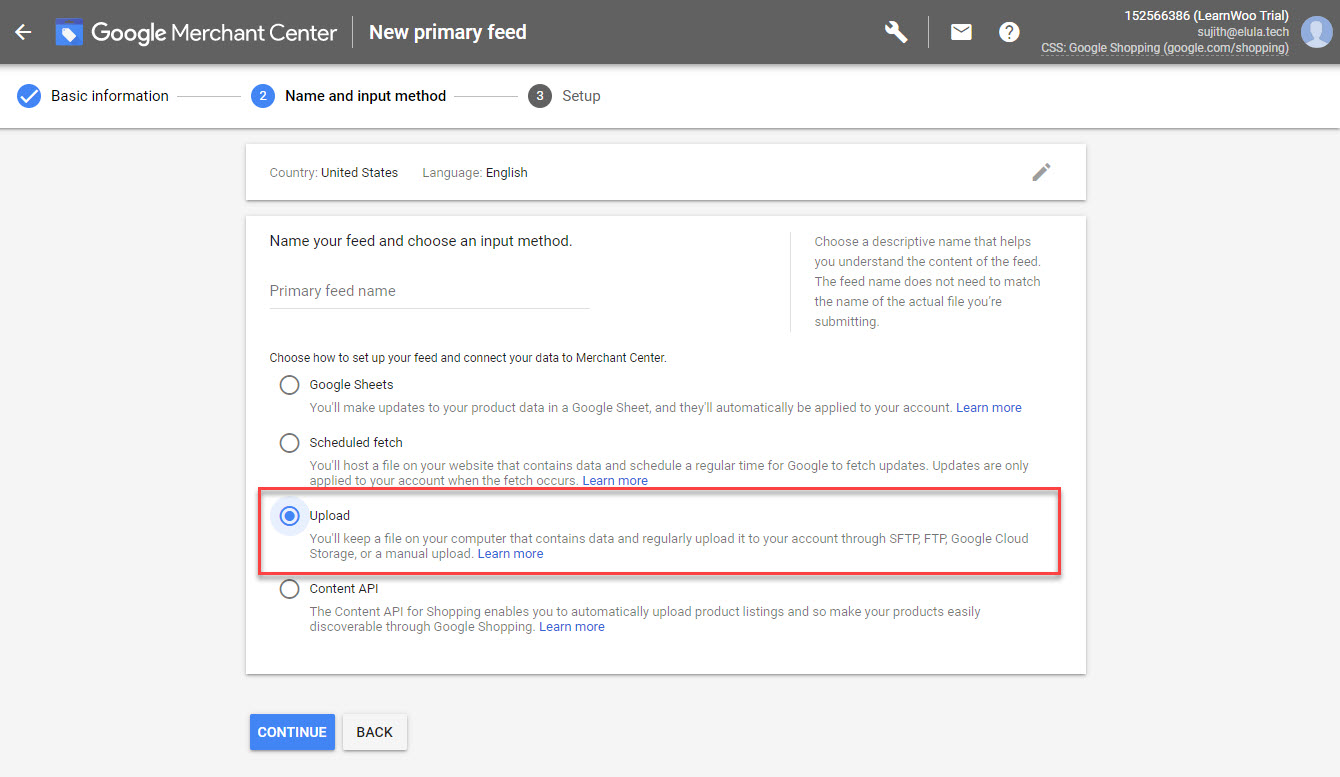Screen dimensions: 1340x777
Task: Select the Scheduled fetch radio button
Action: (x=289, y=443)
